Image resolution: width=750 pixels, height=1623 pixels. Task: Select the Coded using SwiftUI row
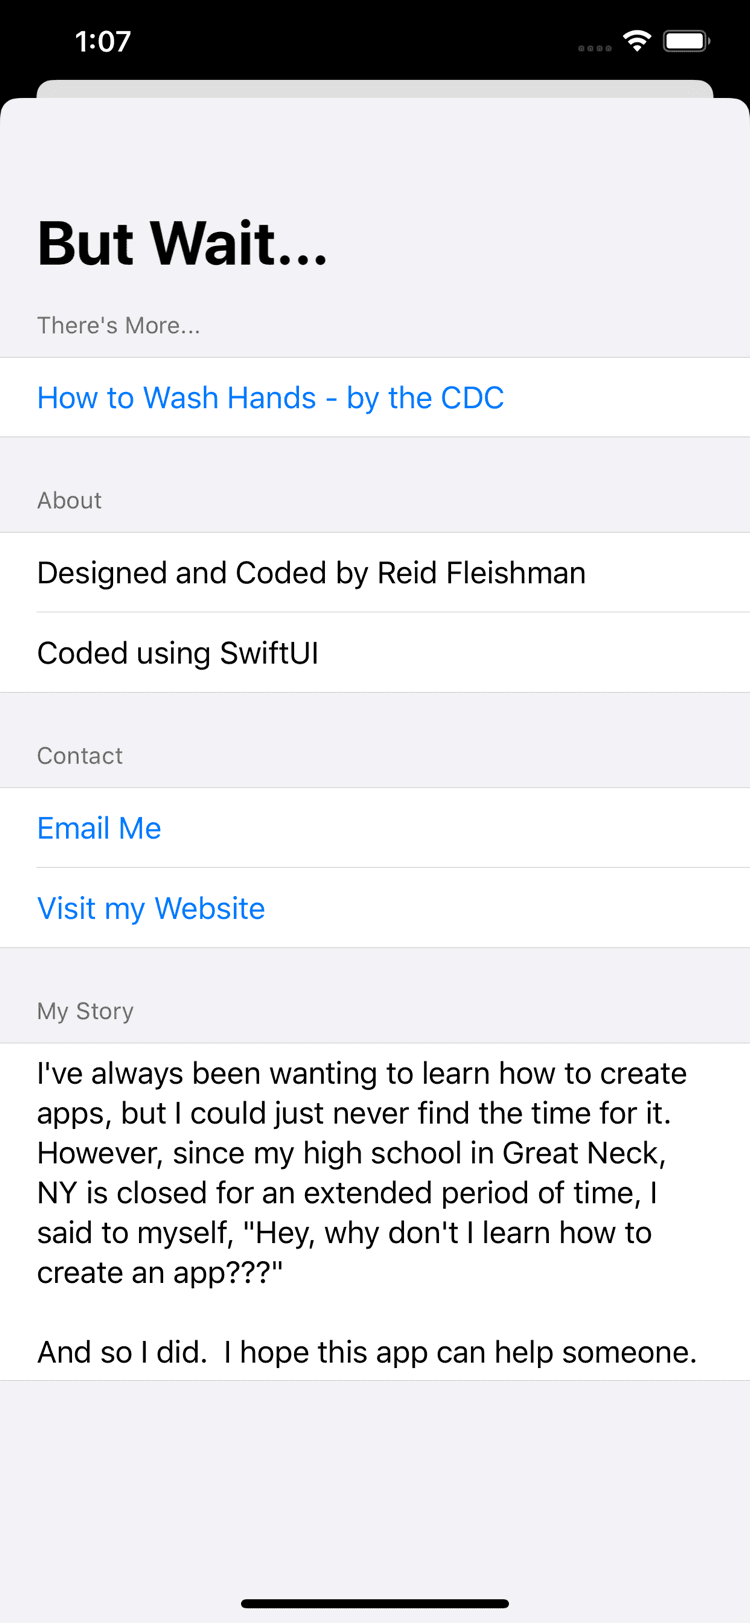click(x=178, y=653)
